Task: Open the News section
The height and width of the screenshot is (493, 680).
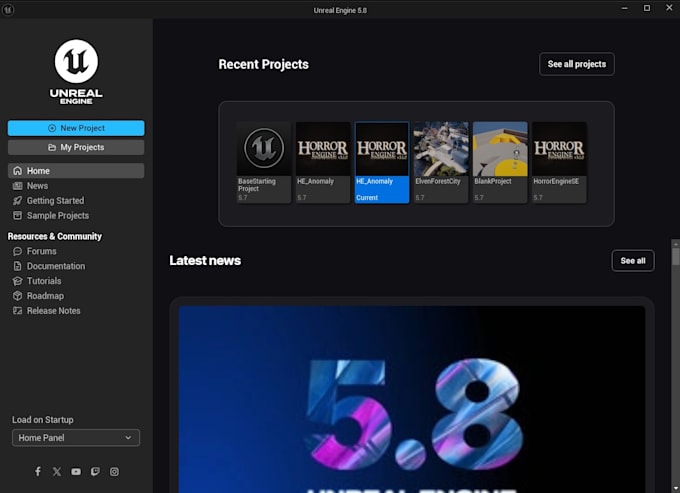Action: tap(37, 186)
